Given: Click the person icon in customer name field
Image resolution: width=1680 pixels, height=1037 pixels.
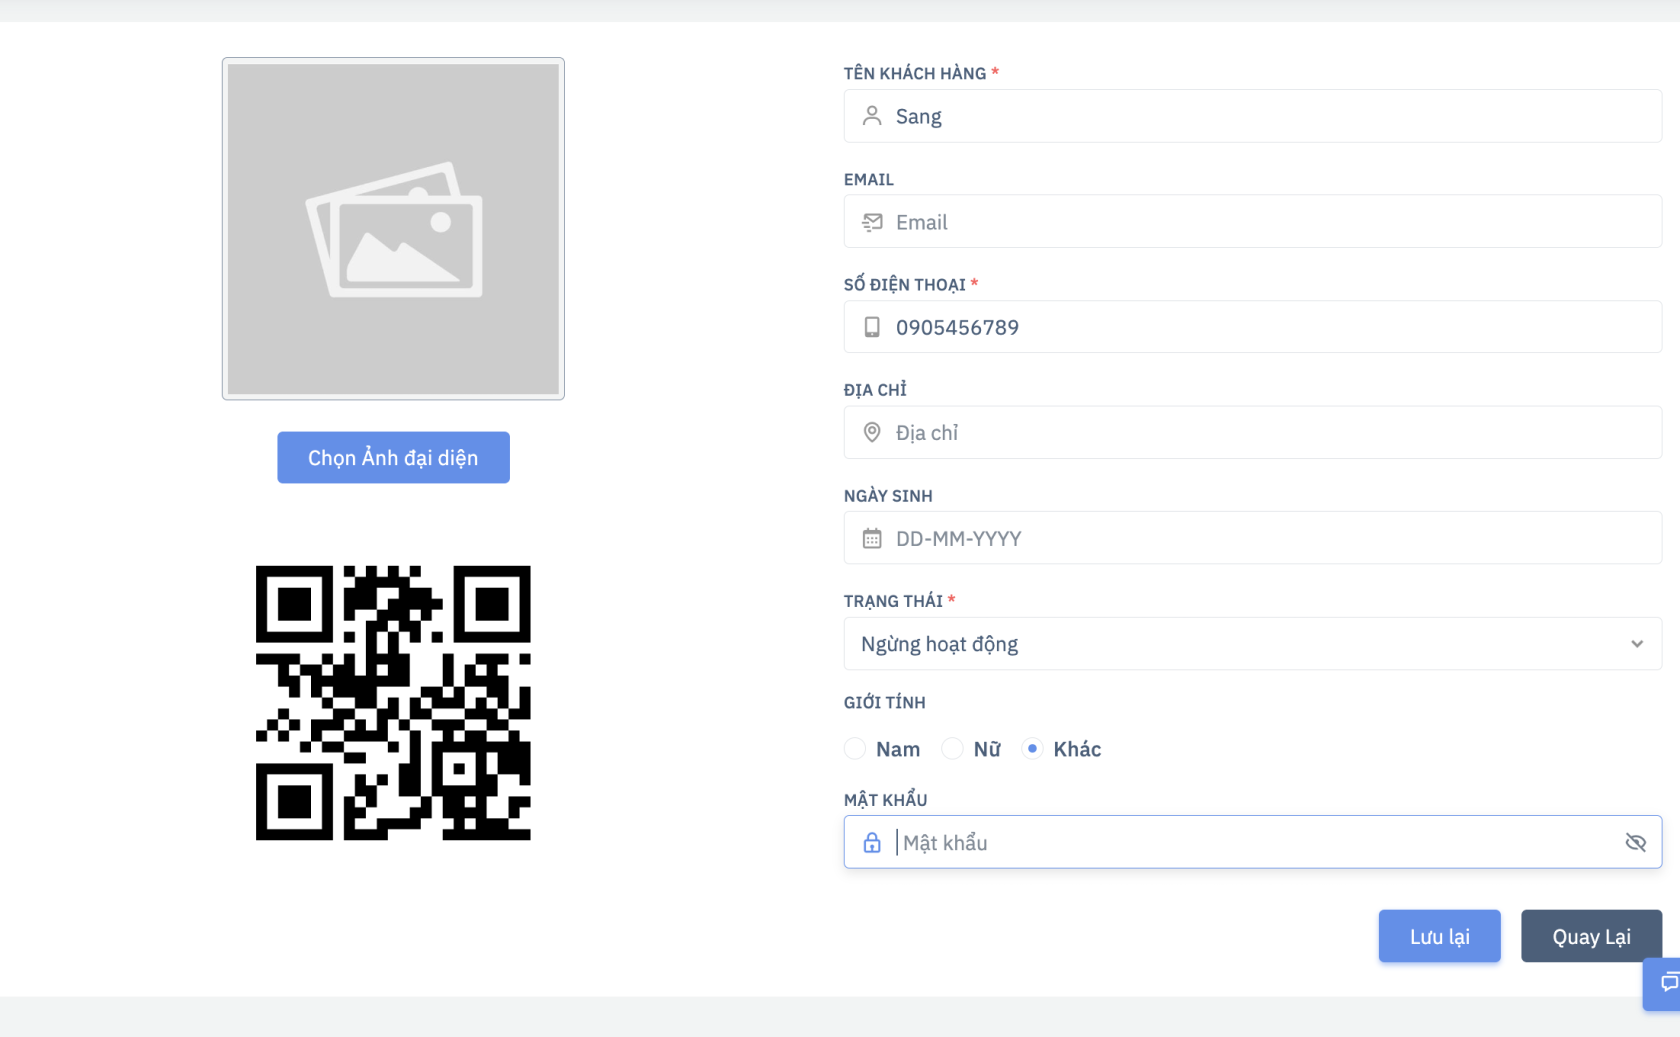Looking at the screenshot, I should coord(872,116).
